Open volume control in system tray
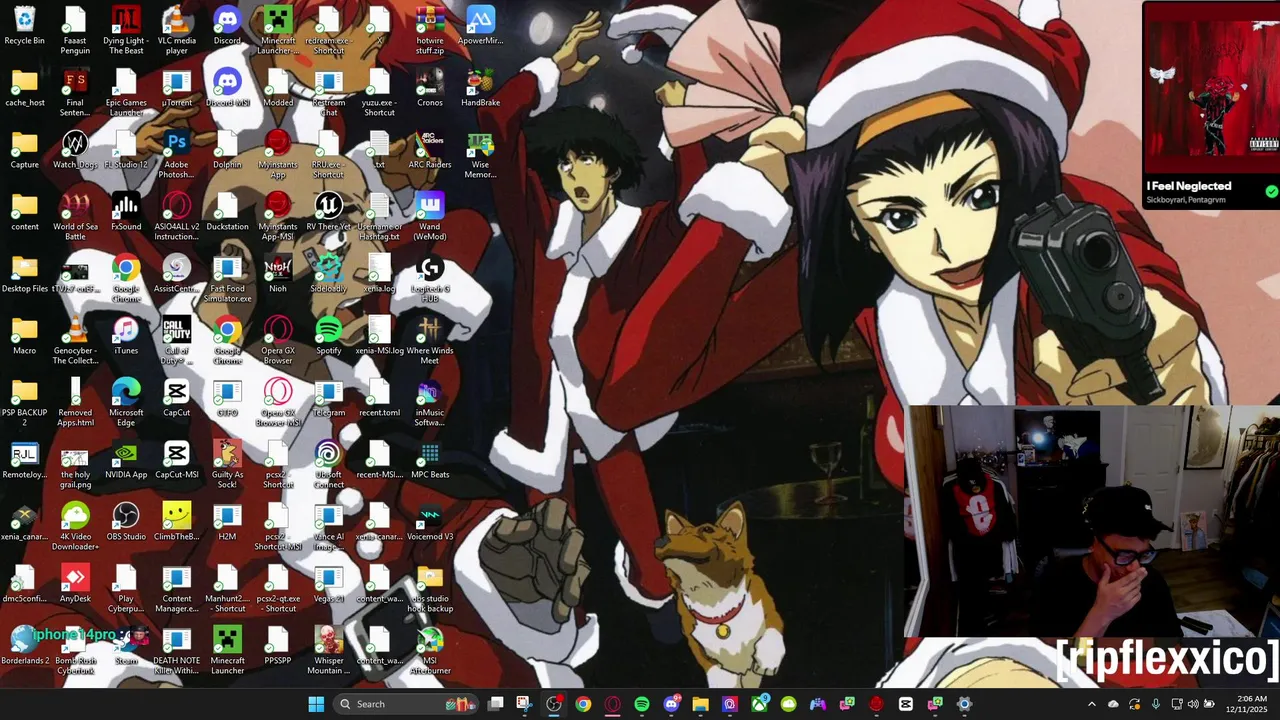The width and height of the screenshot is (1280, 720). [x=1192, y=704]
